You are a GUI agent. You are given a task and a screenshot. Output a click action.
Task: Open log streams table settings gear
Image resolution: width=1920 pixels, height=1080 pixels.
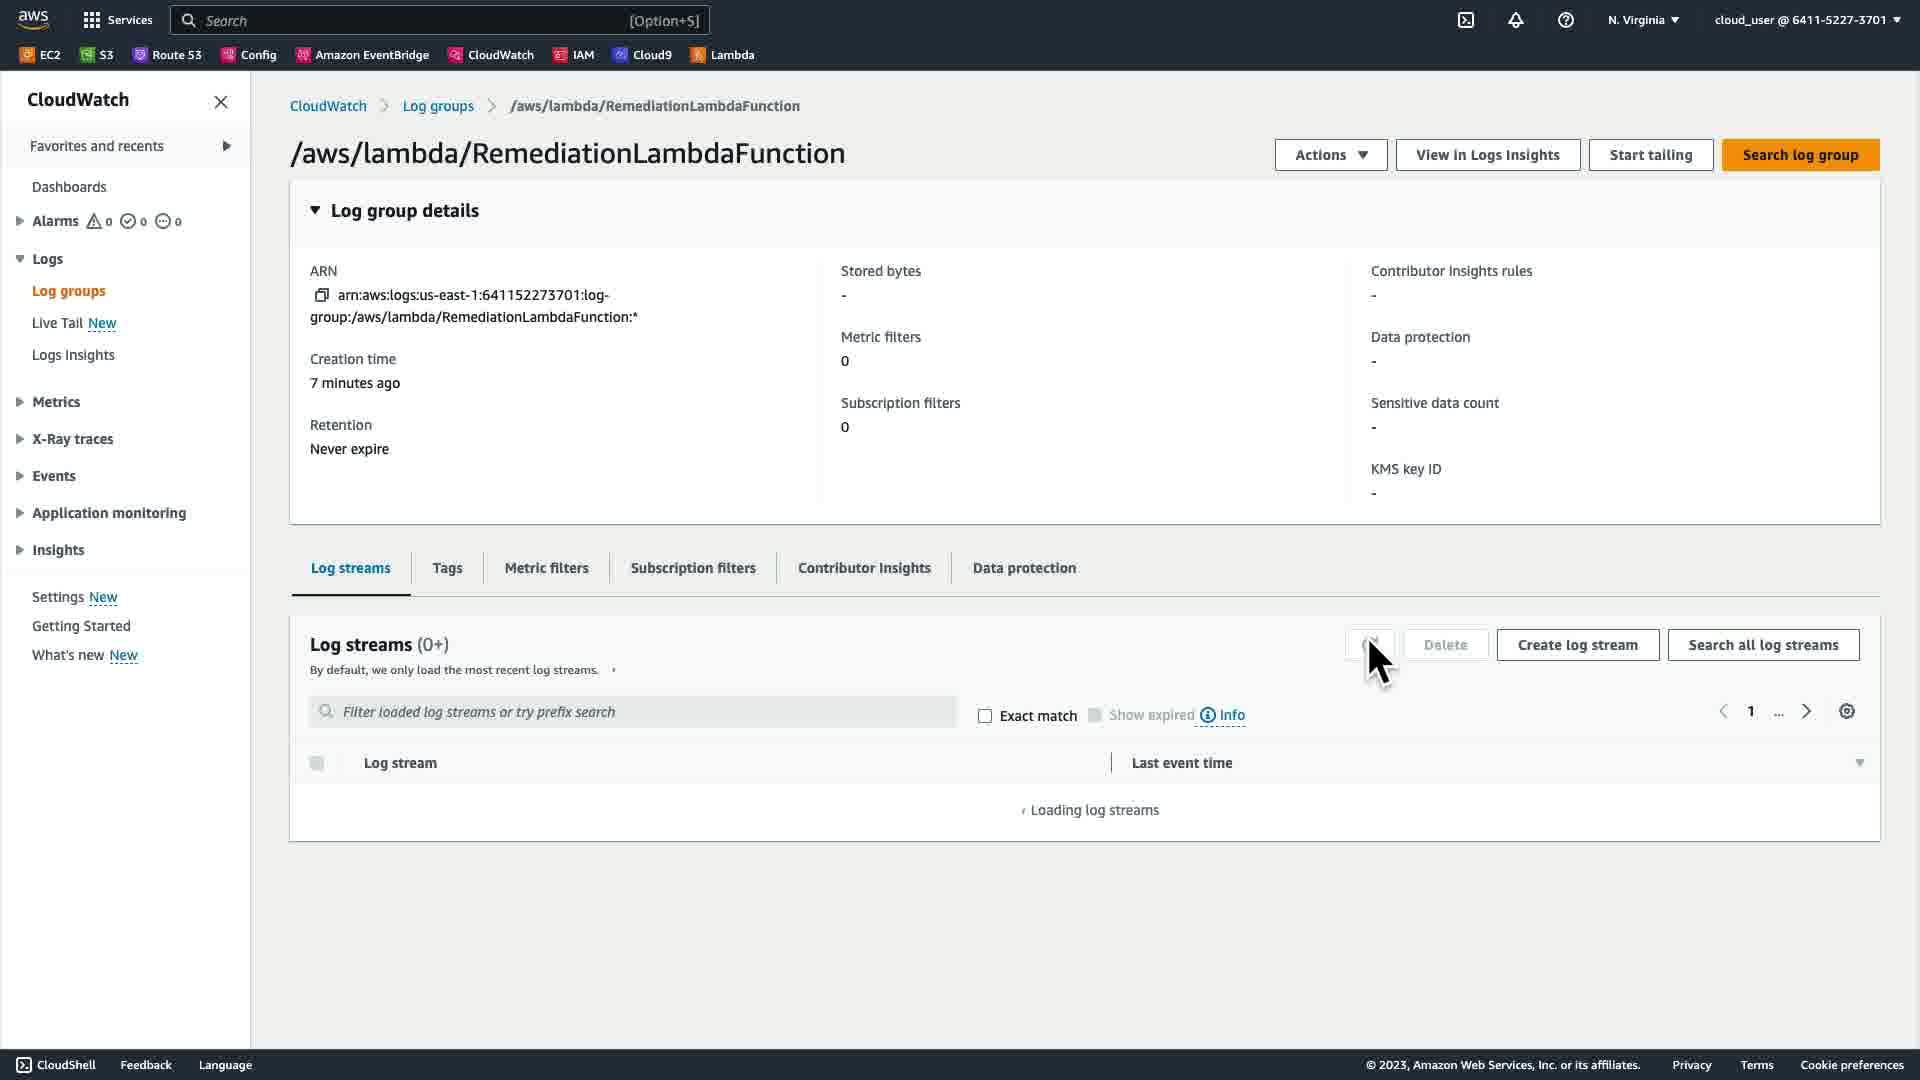click(x=1846, y=712)
